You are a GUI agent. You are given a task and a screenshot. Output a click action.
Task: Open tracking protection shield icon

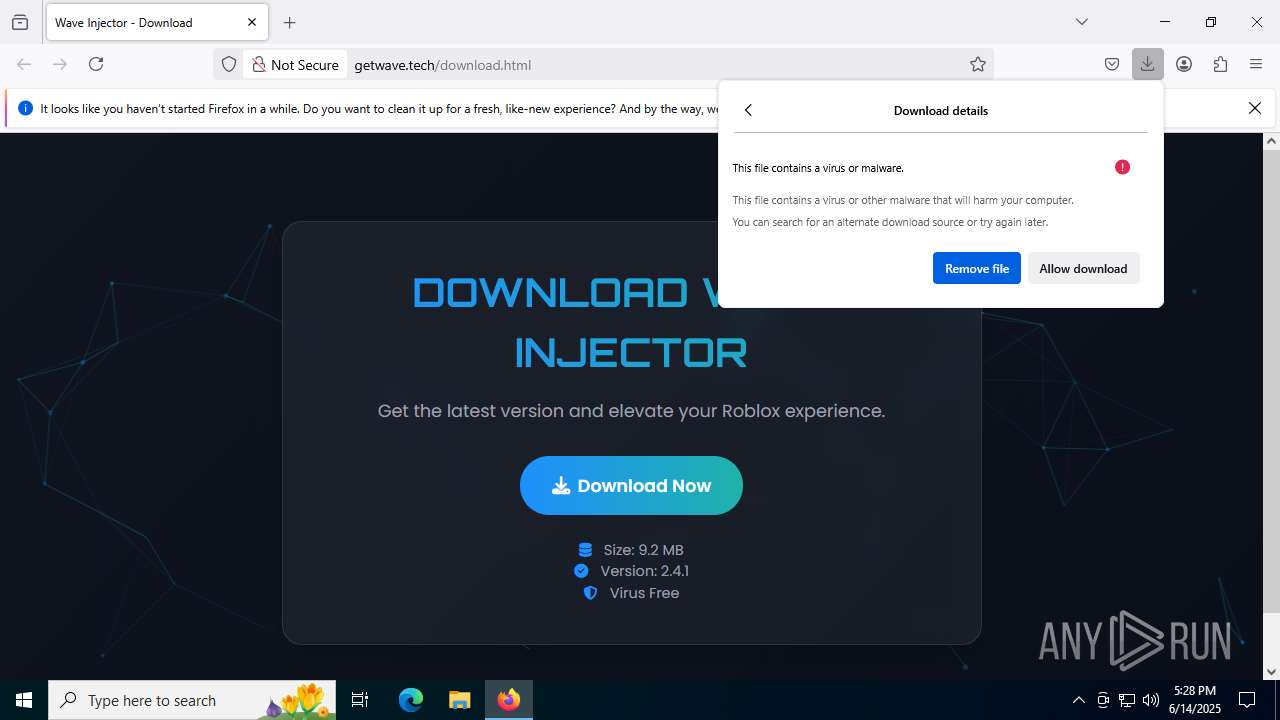[x=229, y=64]
